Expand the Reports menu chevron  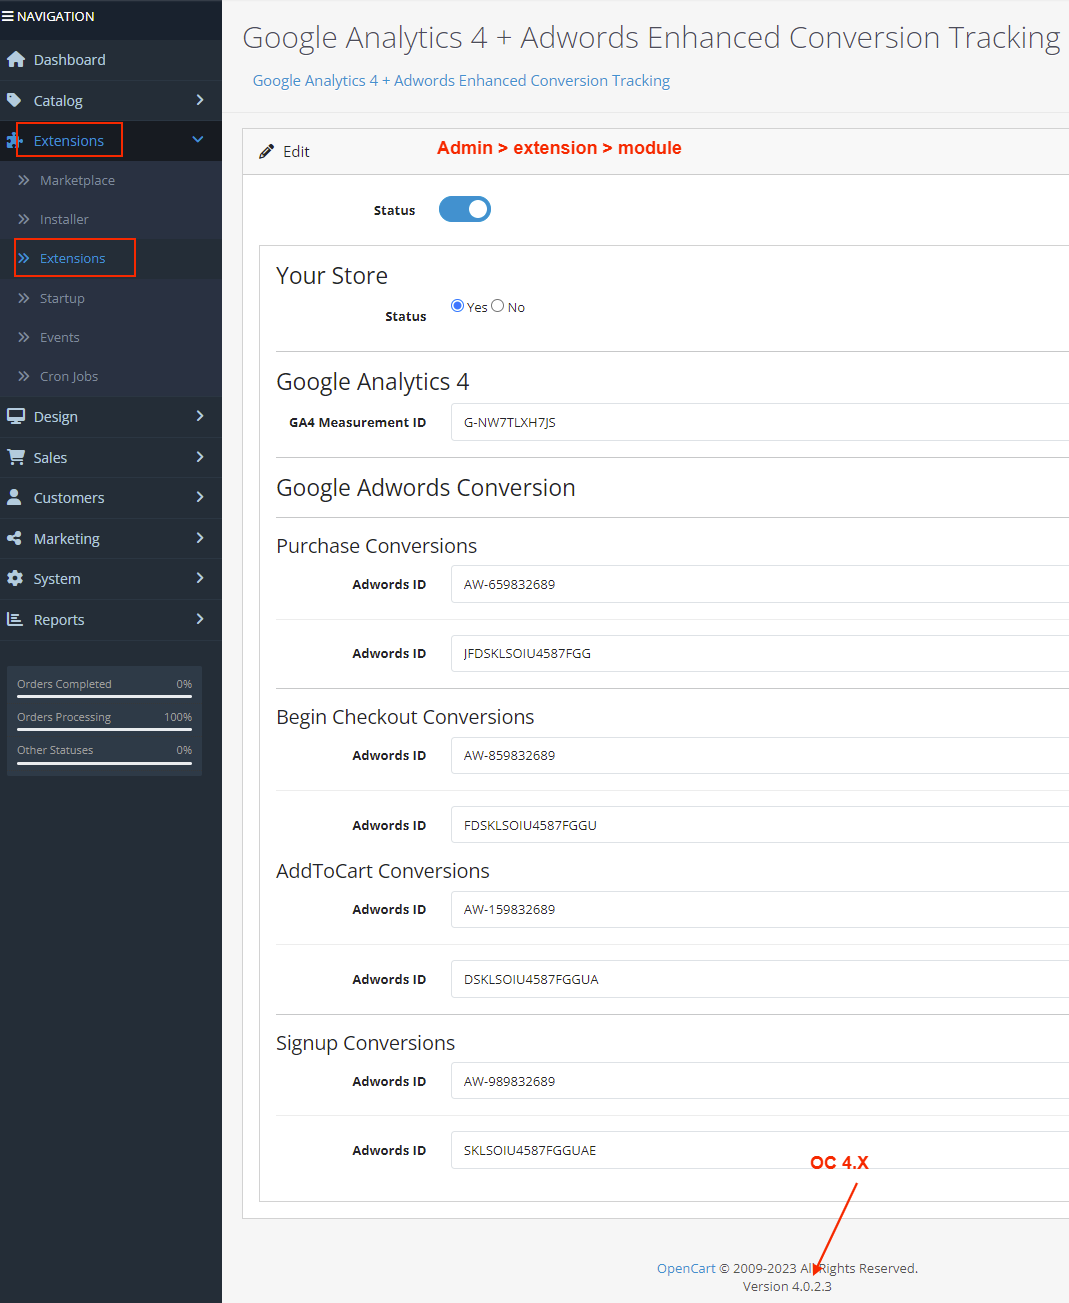(200, 619)
